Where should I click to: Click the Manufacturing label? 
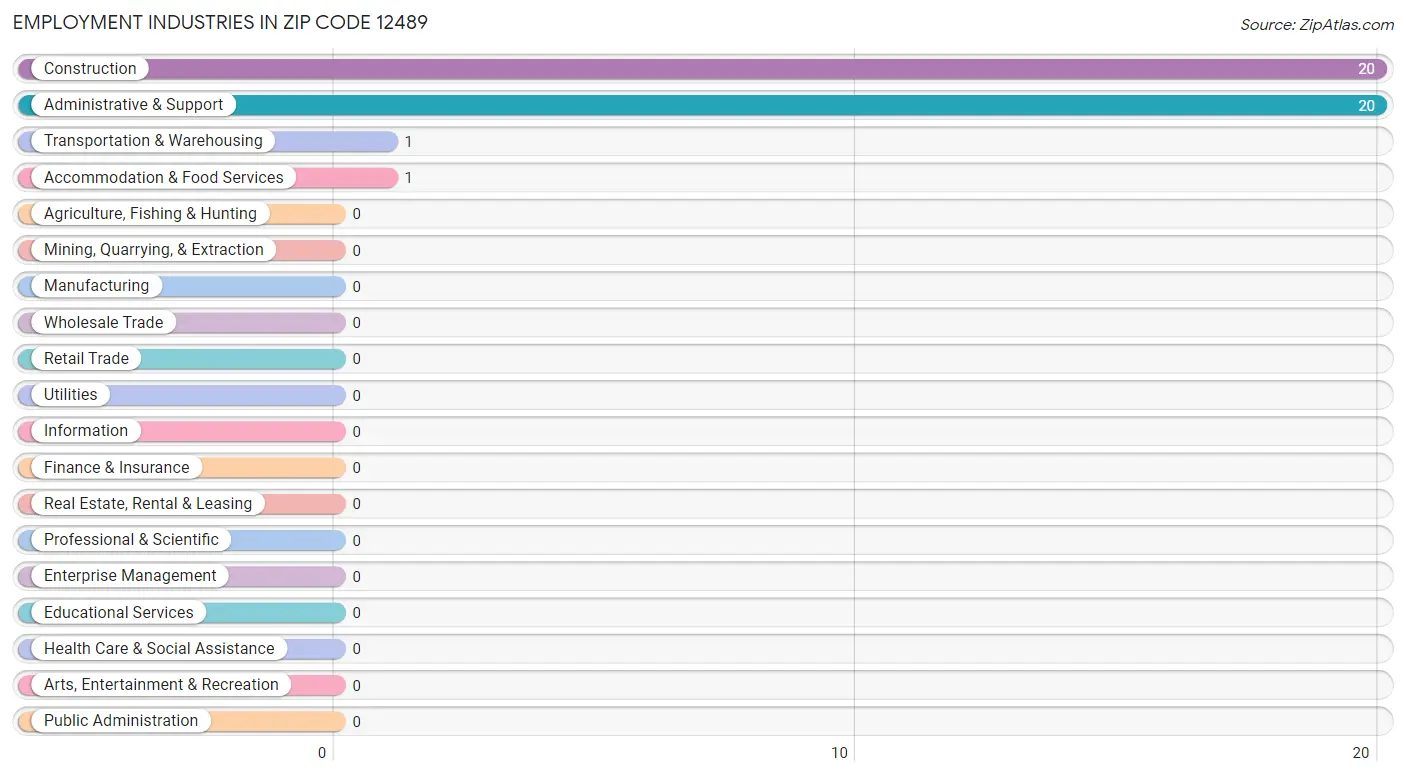[96, 286]
